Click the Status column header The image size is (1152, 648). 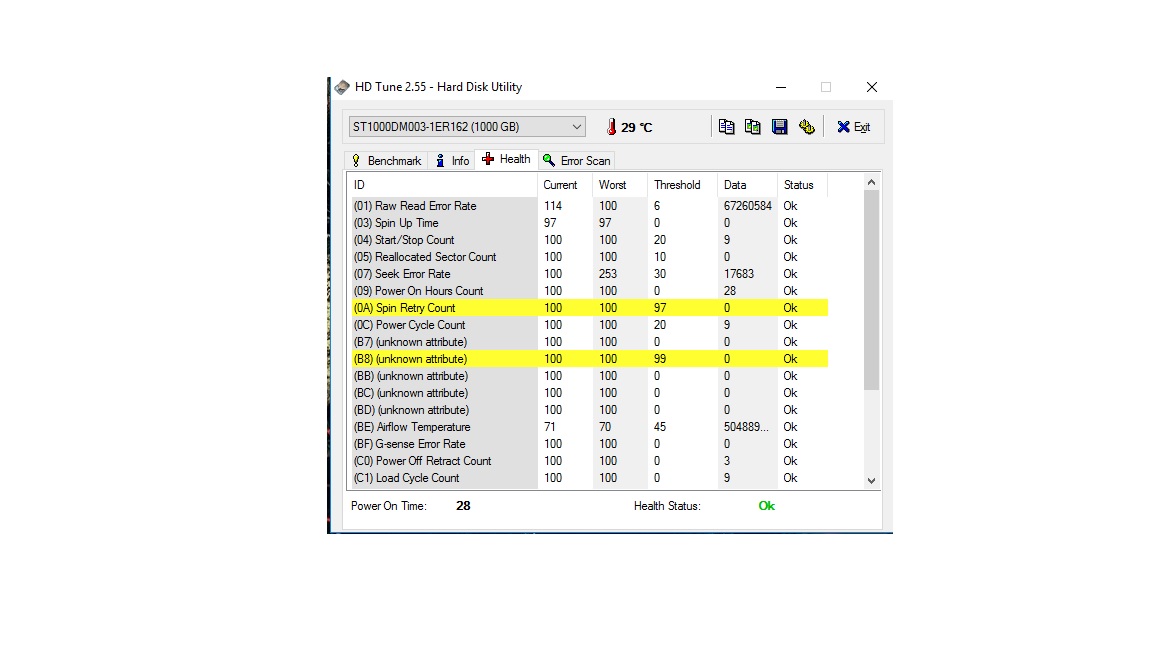pos(802,185)
